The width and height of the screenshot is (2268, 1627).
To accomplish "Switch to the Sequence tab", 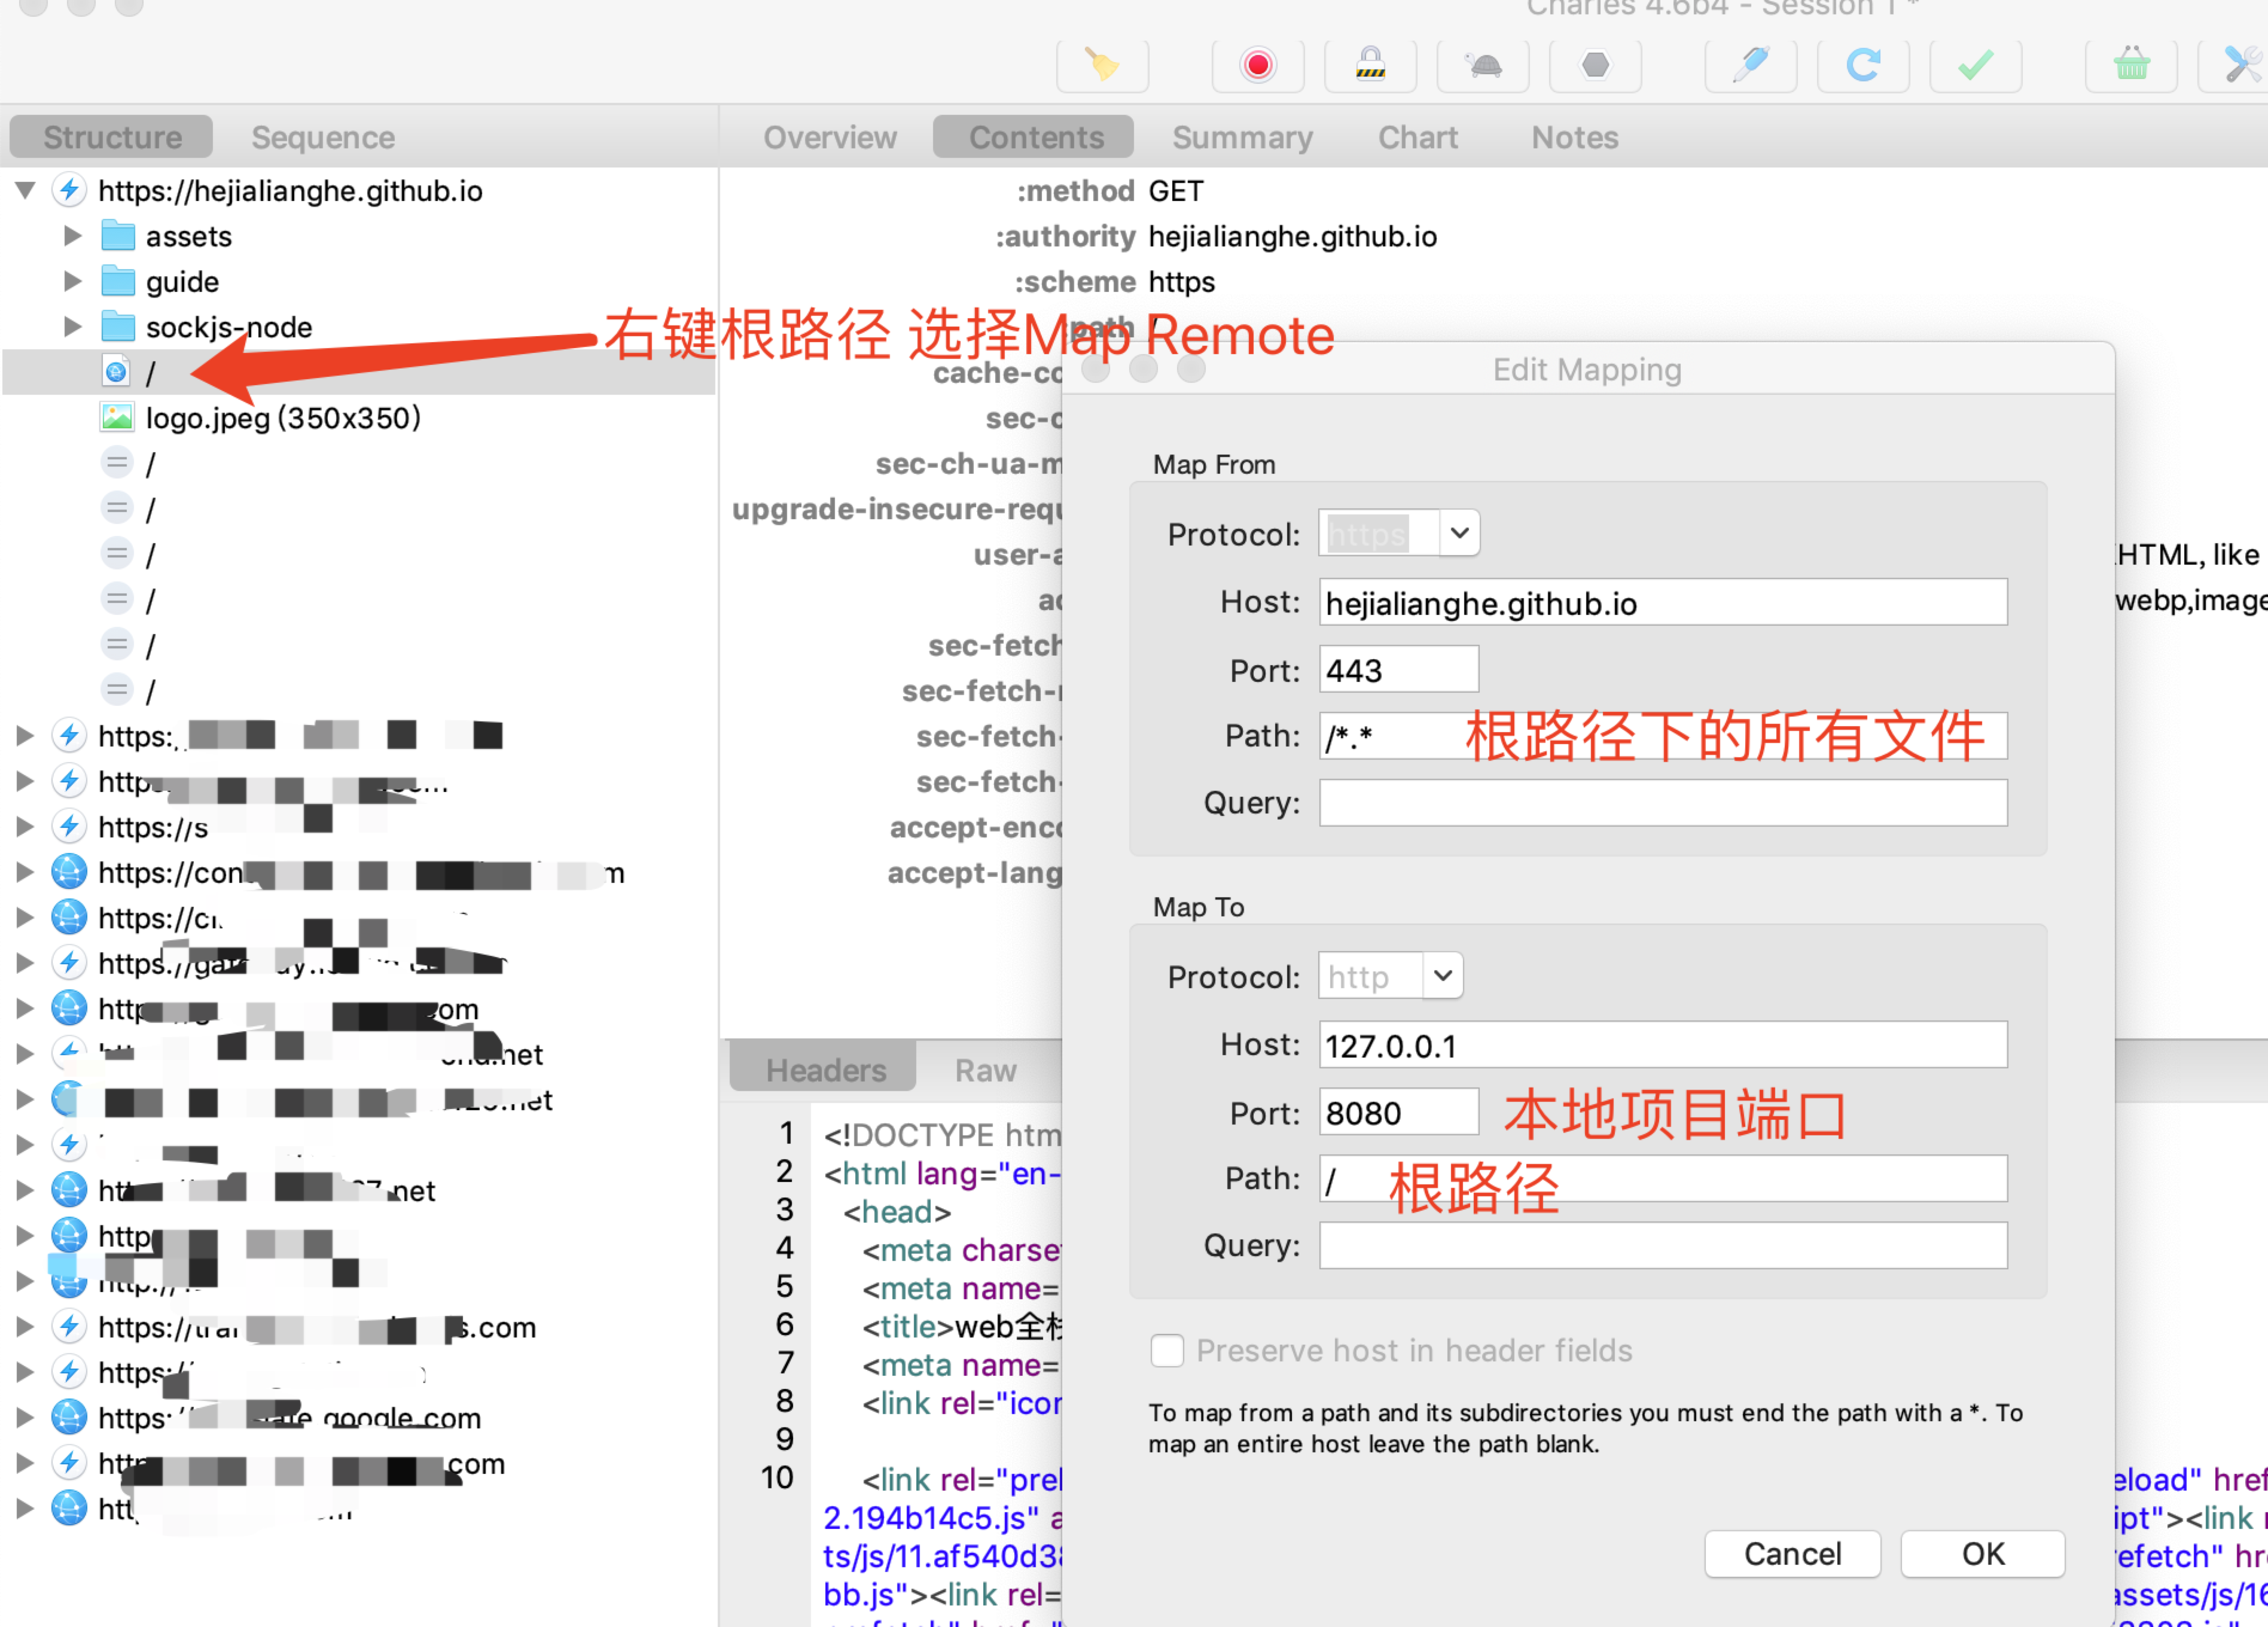I will pos(323,137).
